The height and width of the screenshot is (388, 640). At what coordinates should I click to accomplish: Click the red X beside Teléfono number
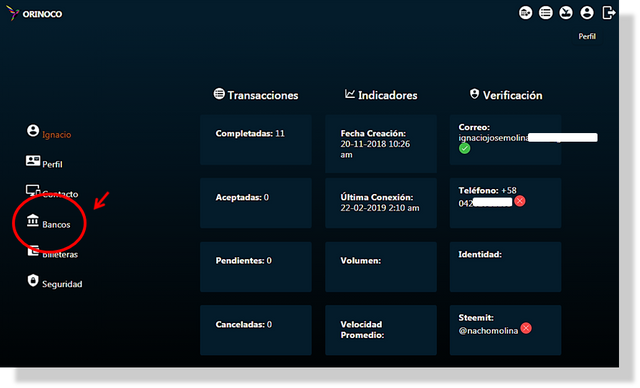click(520, 201)
